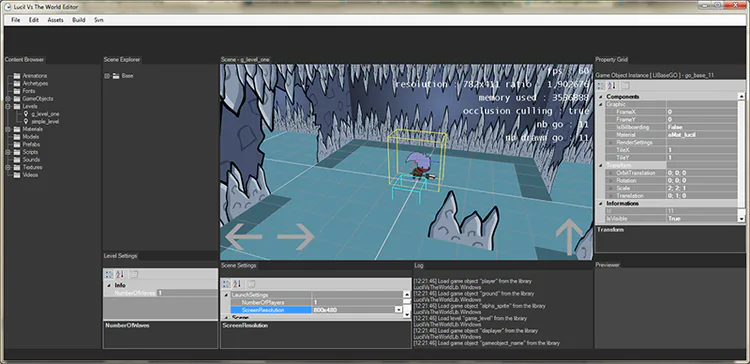This screenshot has width=750, height=364.
Task: Collapse the Graphic property group
Action: 601,104
